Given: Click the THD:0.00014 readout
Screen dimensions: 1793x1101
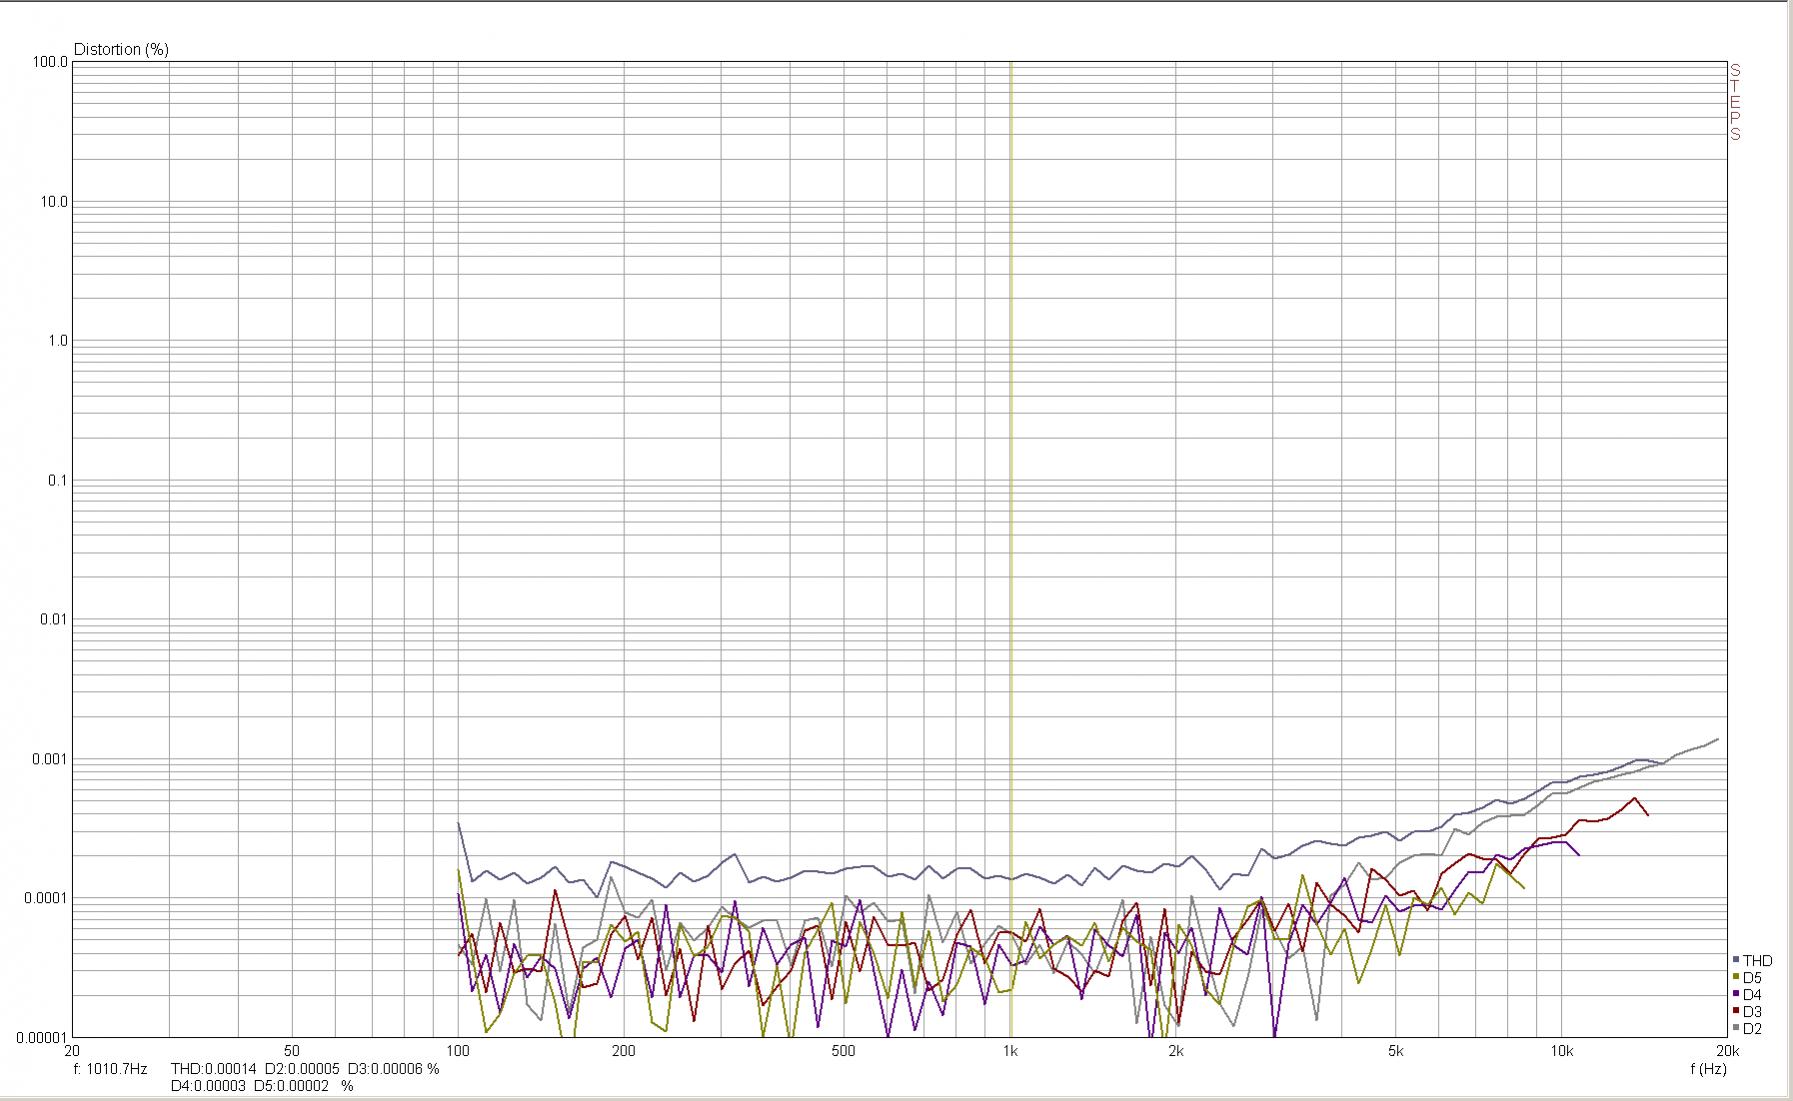Looking at the screenshot, I should 213,1068.
